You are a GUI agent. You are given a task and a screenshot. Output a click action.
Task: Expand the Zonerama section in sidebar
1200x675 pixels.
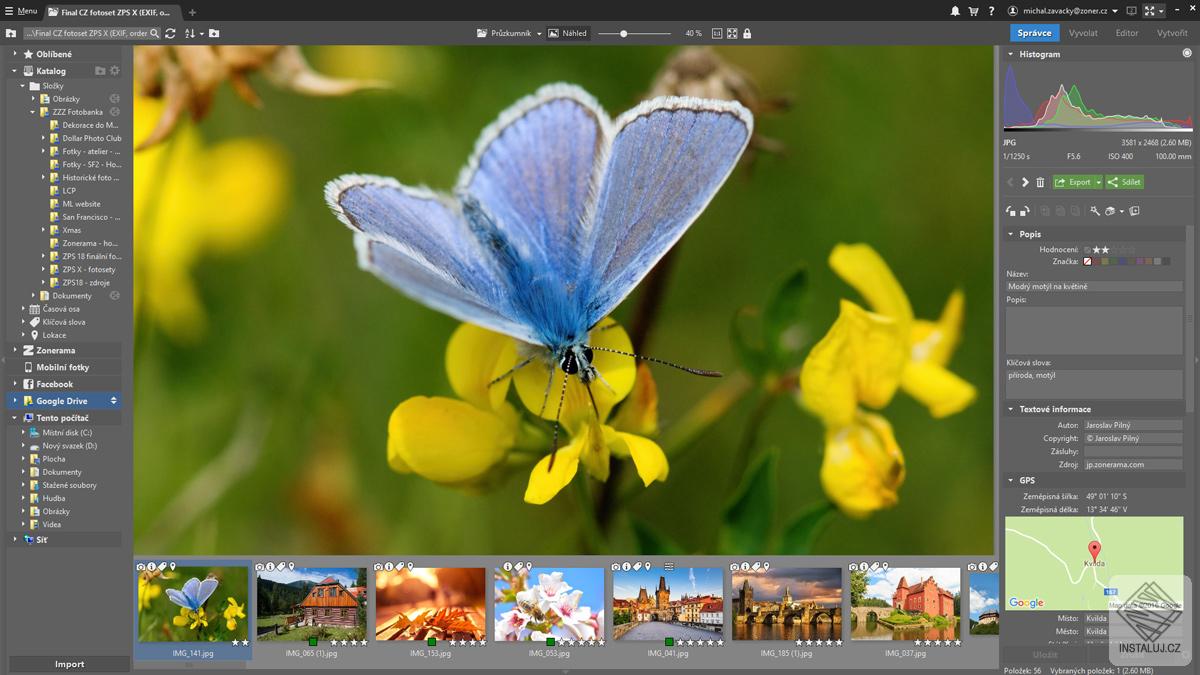15,351
